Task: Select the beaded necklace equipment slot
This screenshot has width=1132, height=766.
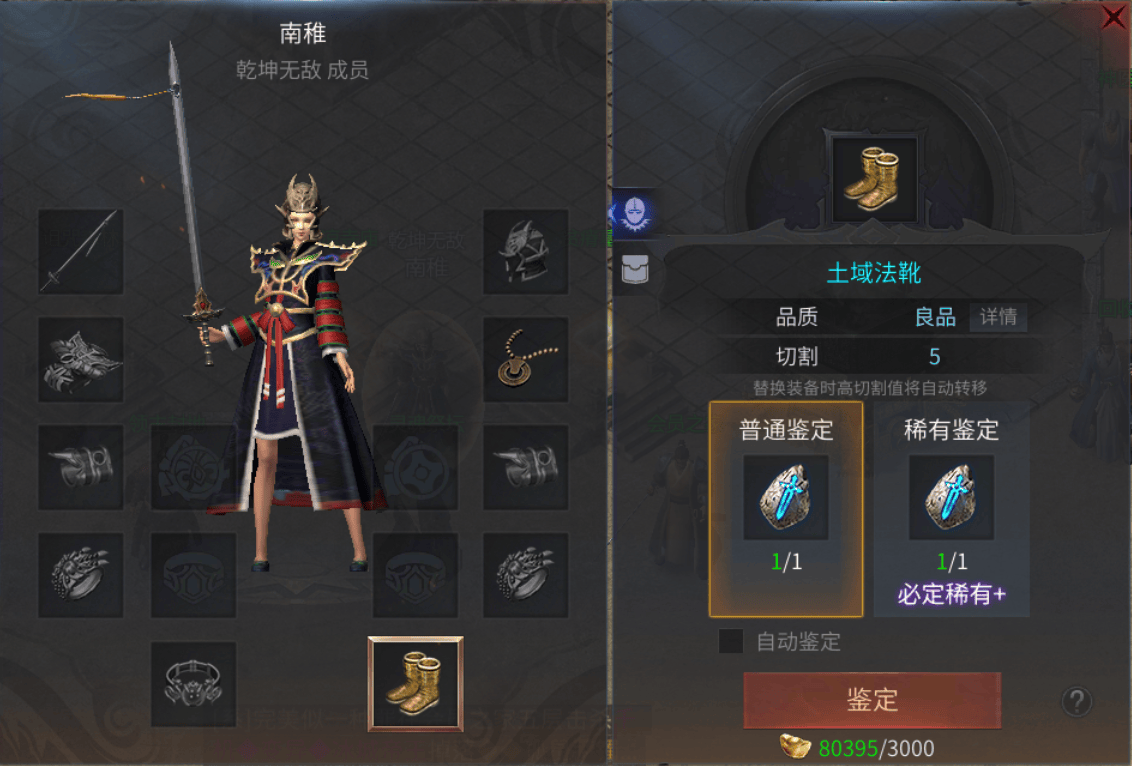Action: click(526, 360)
